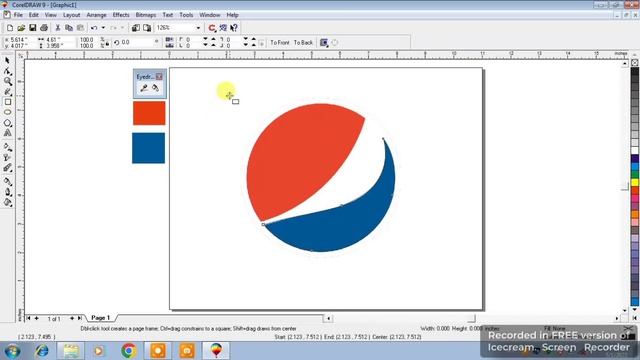
Task: Toggle the mirror buttons on property bar
Action: (169, 42)
